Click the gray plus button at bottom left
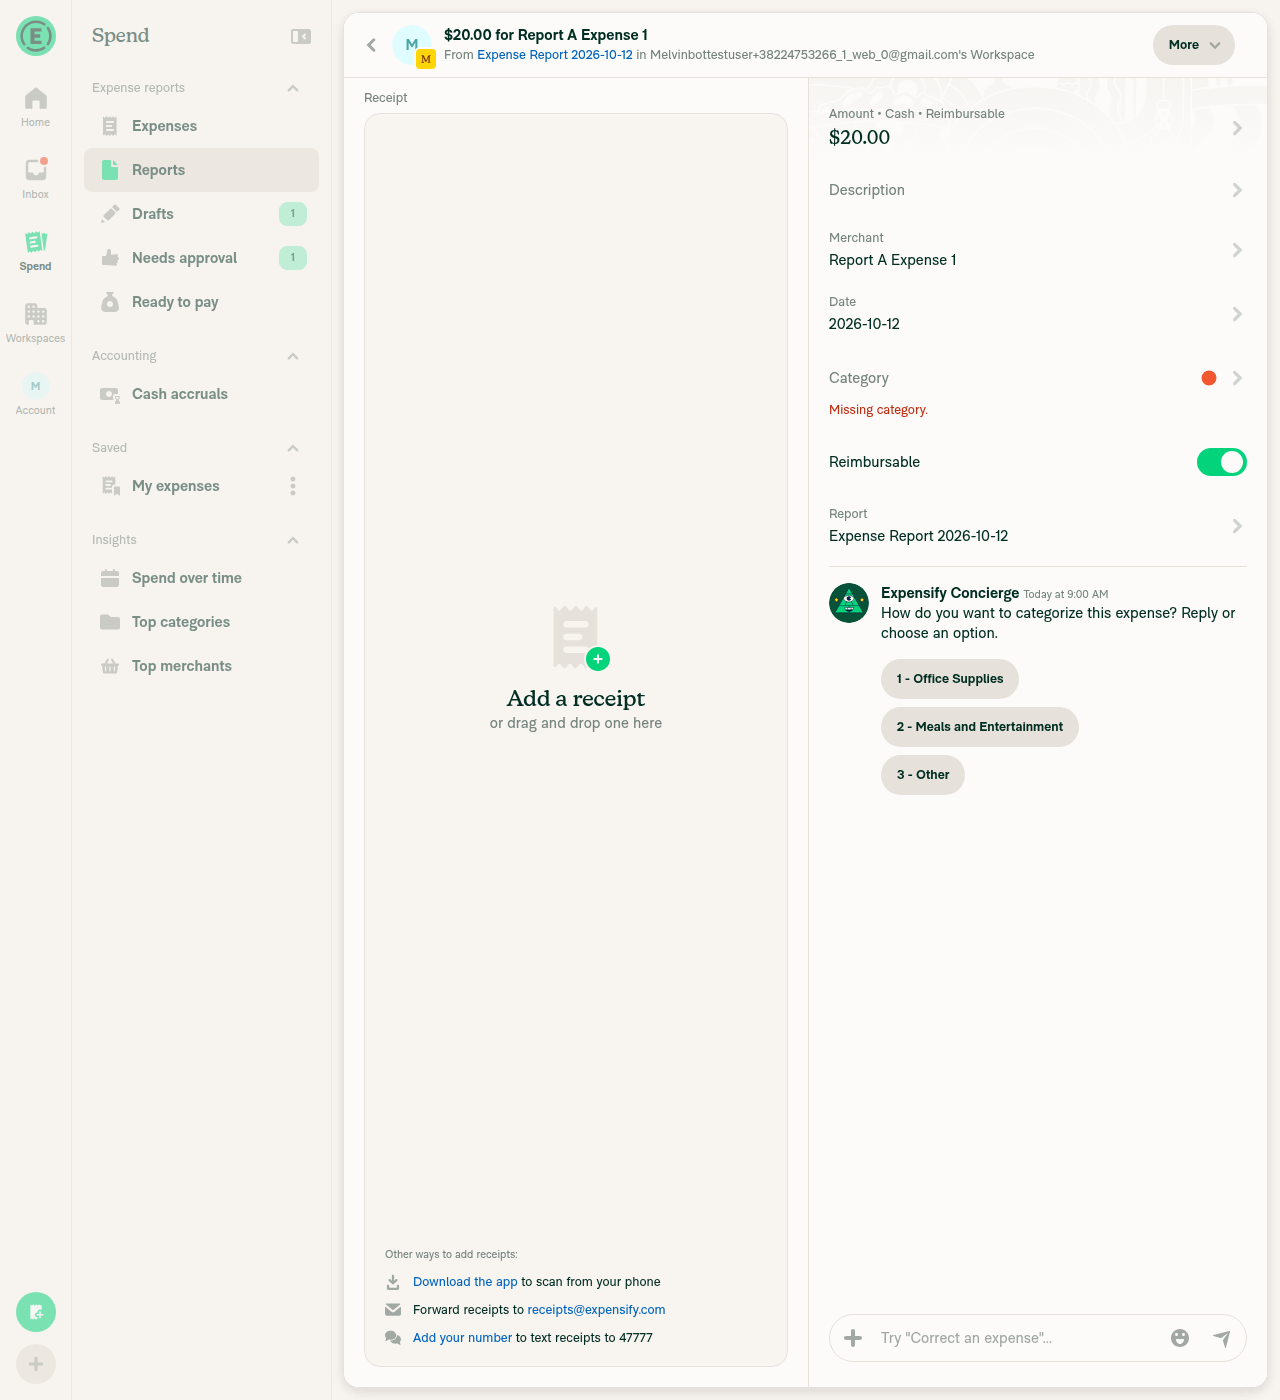Screen dimensions: 1280x1400 coord(36,1364)
